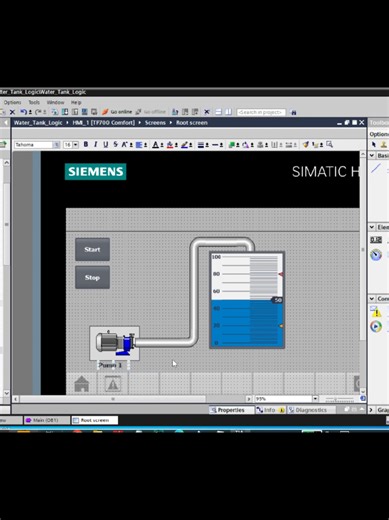Toggle Bold text formatting
This screenshot has width=389, height=520.
pos(86,144)
